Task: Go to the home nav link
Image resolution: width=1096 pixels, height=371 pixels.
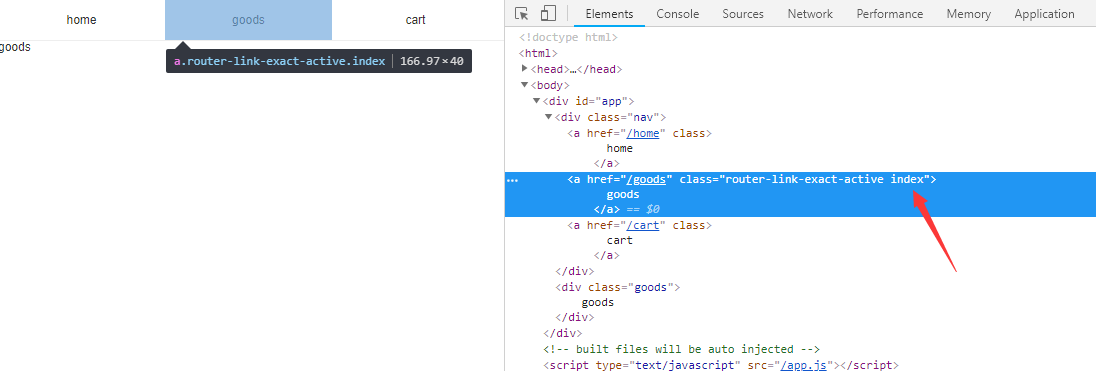Action: pos(82,20)
